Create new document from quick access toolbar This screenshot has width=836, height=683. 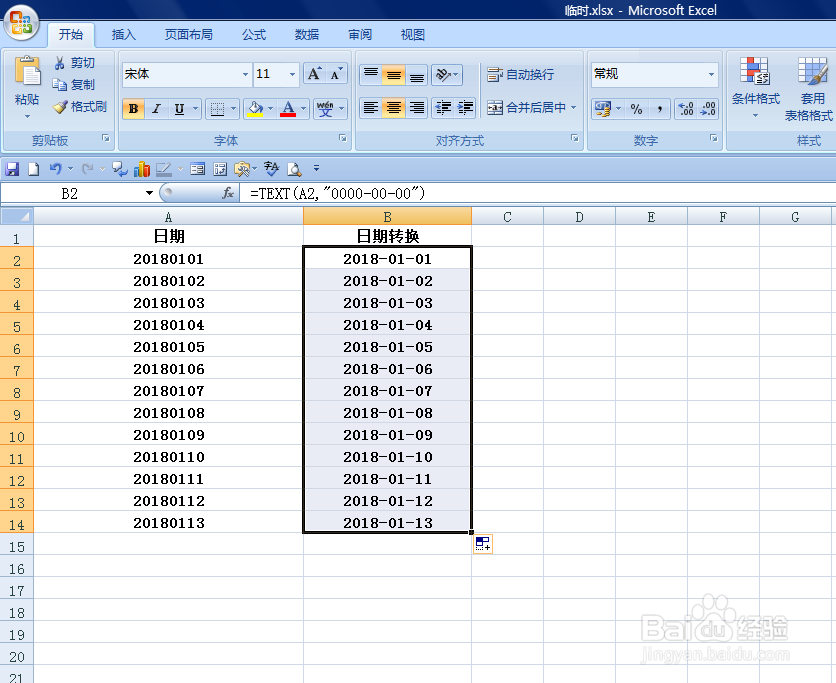click(33, 169)
